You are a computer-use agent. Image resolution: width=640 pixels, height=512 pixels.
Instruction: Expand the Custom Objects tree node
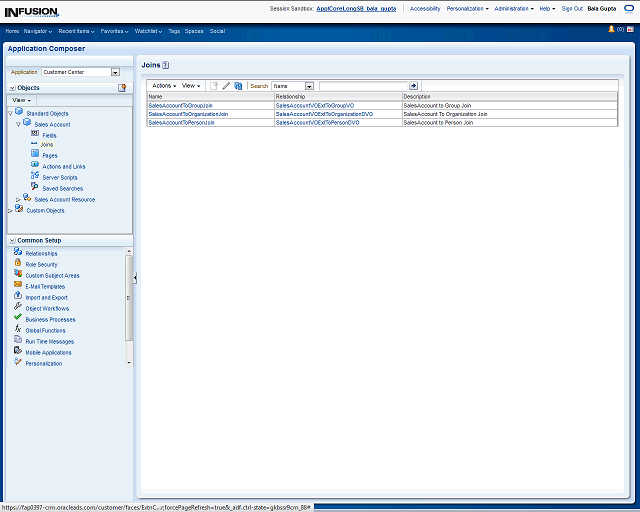pyautogui.click(x=10, y=210)
